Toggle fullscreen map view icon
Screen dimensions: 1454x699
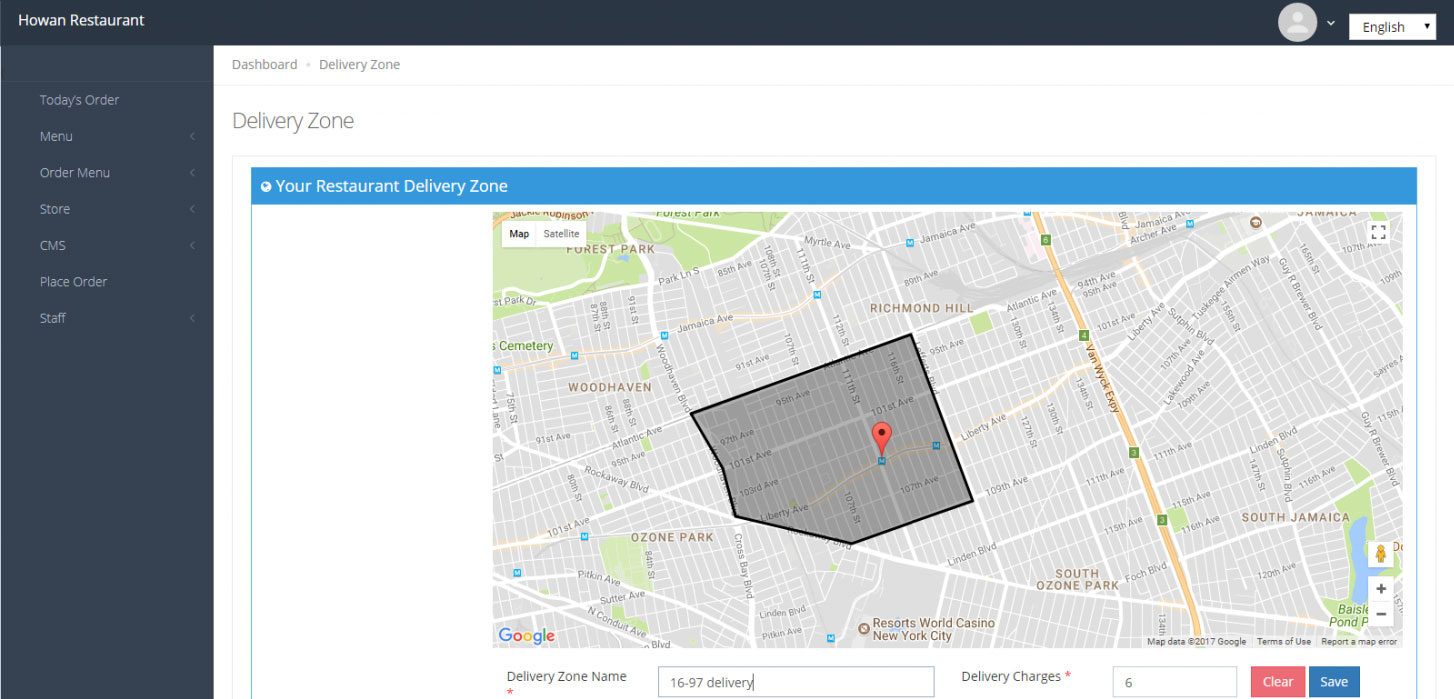(x=1378, y=233)
